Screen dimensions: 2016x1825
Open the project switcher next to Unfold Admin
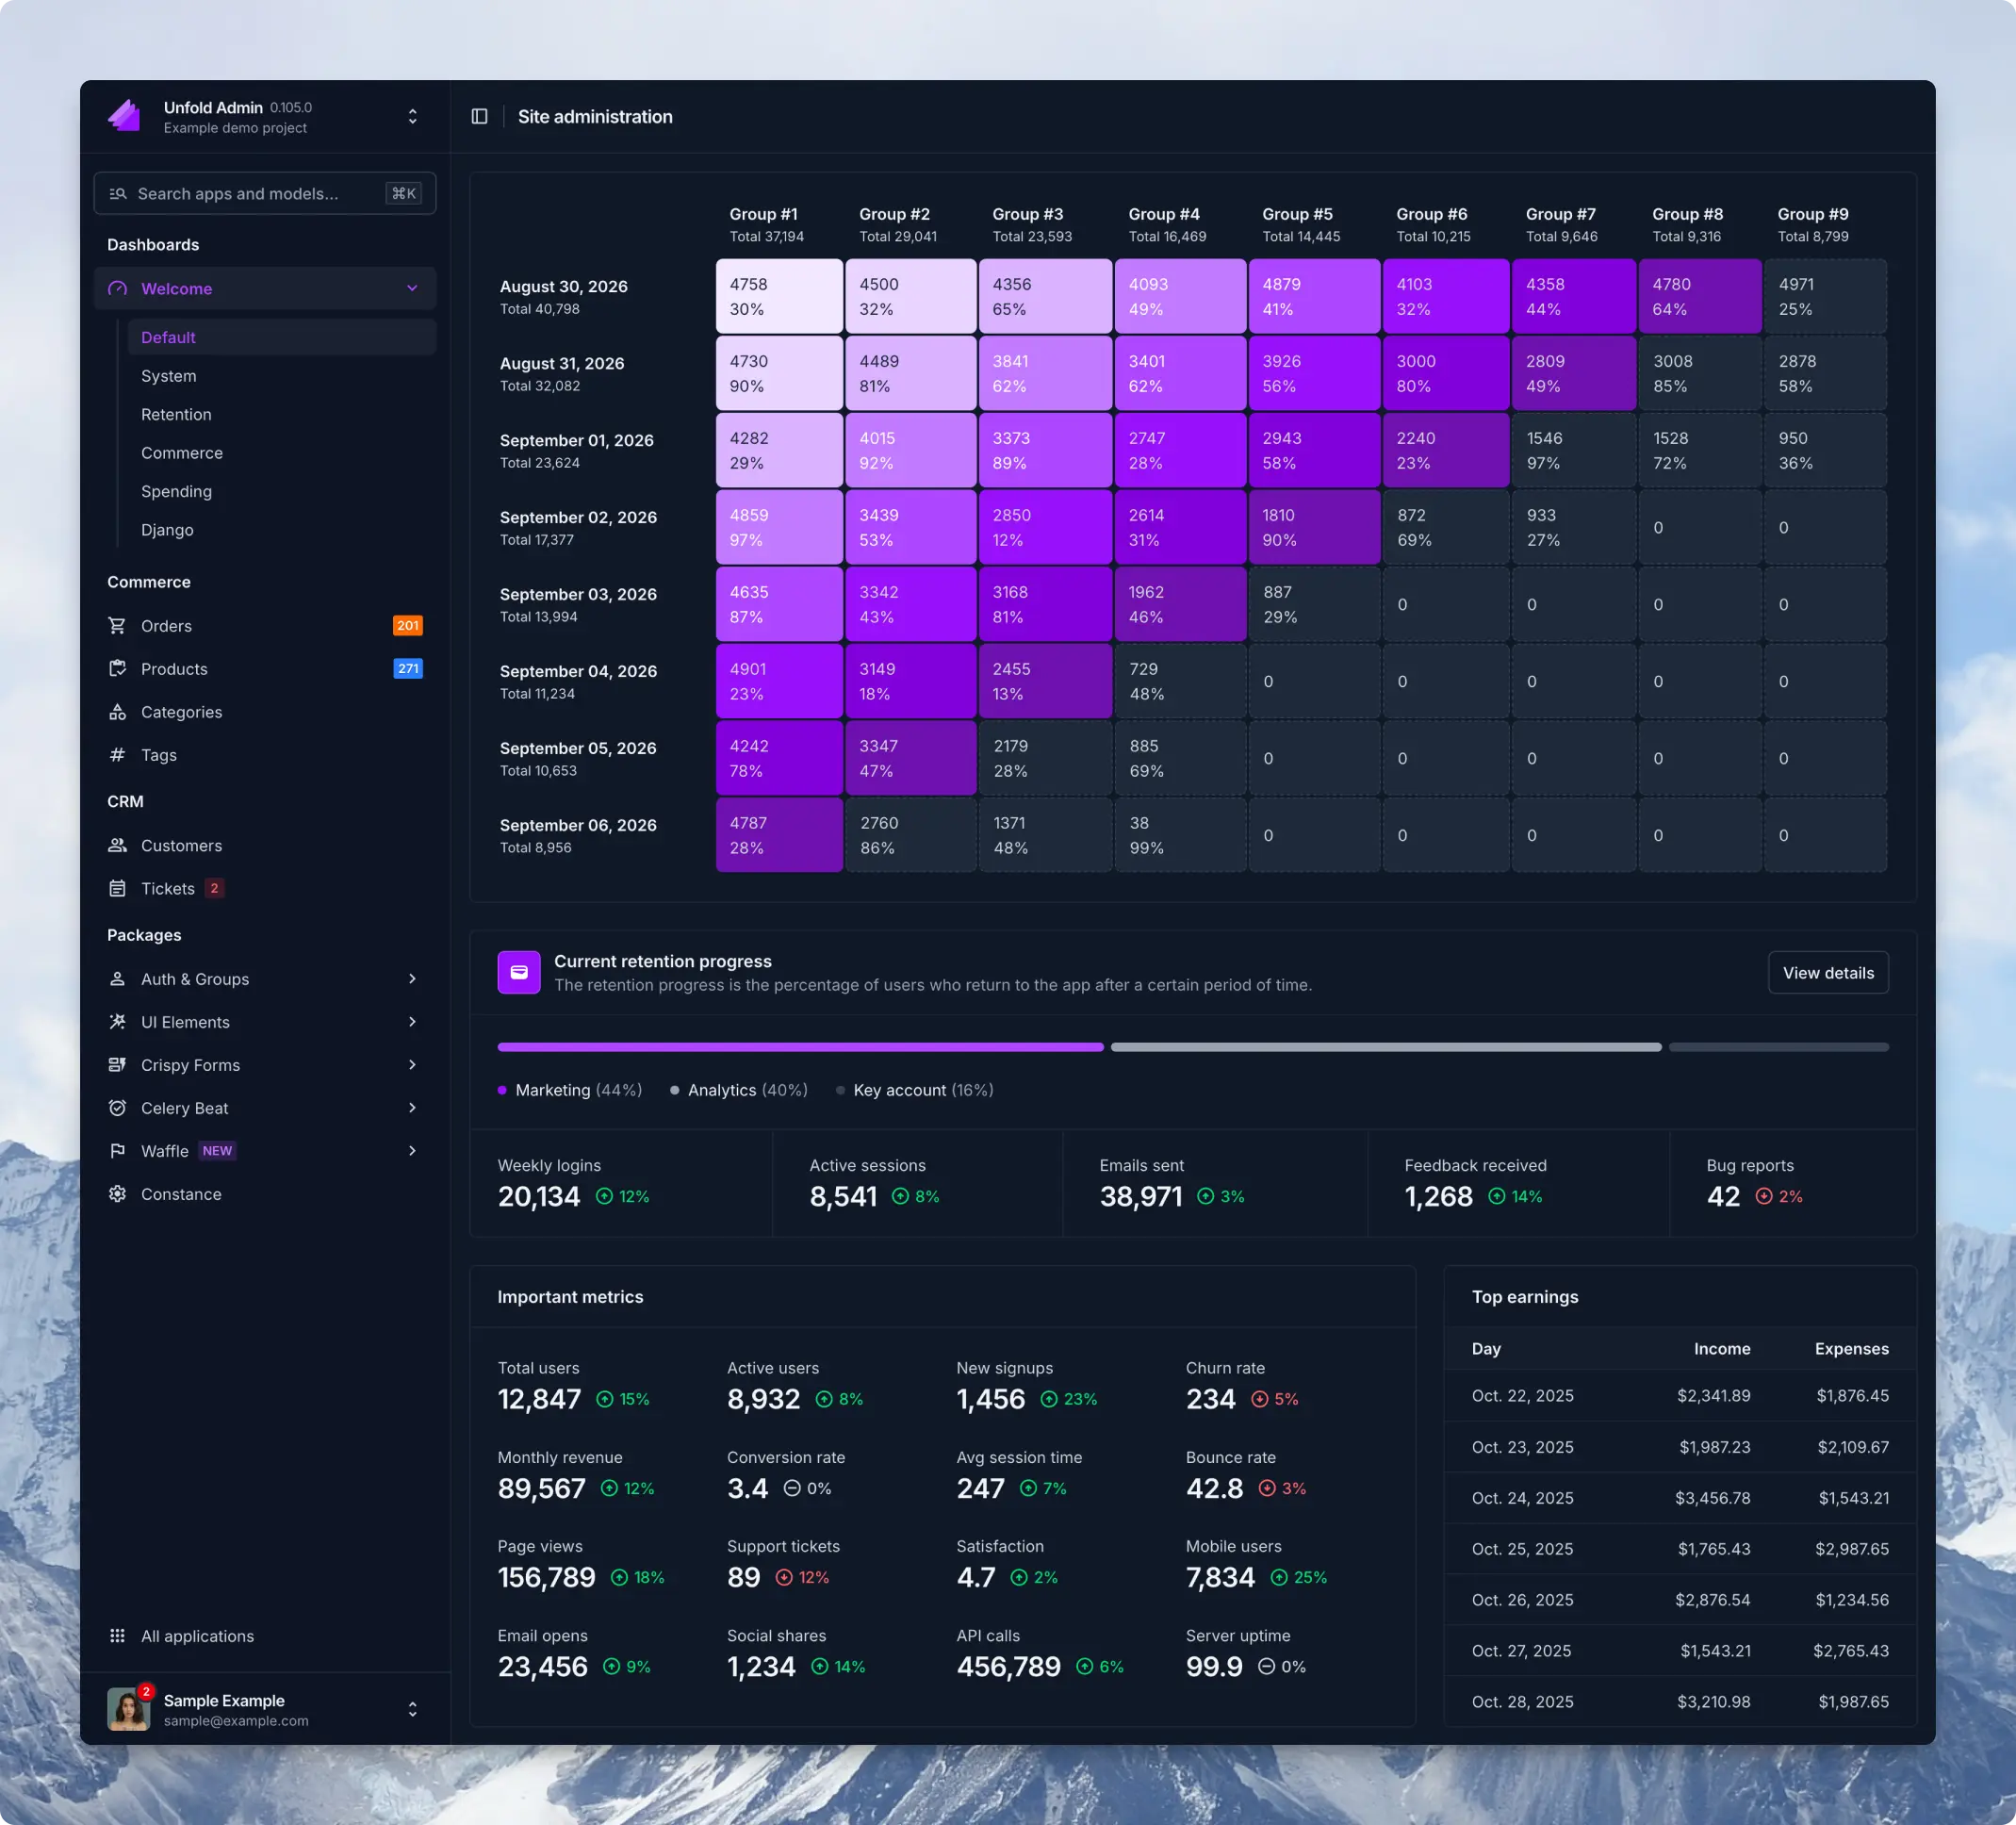(412, 117)
